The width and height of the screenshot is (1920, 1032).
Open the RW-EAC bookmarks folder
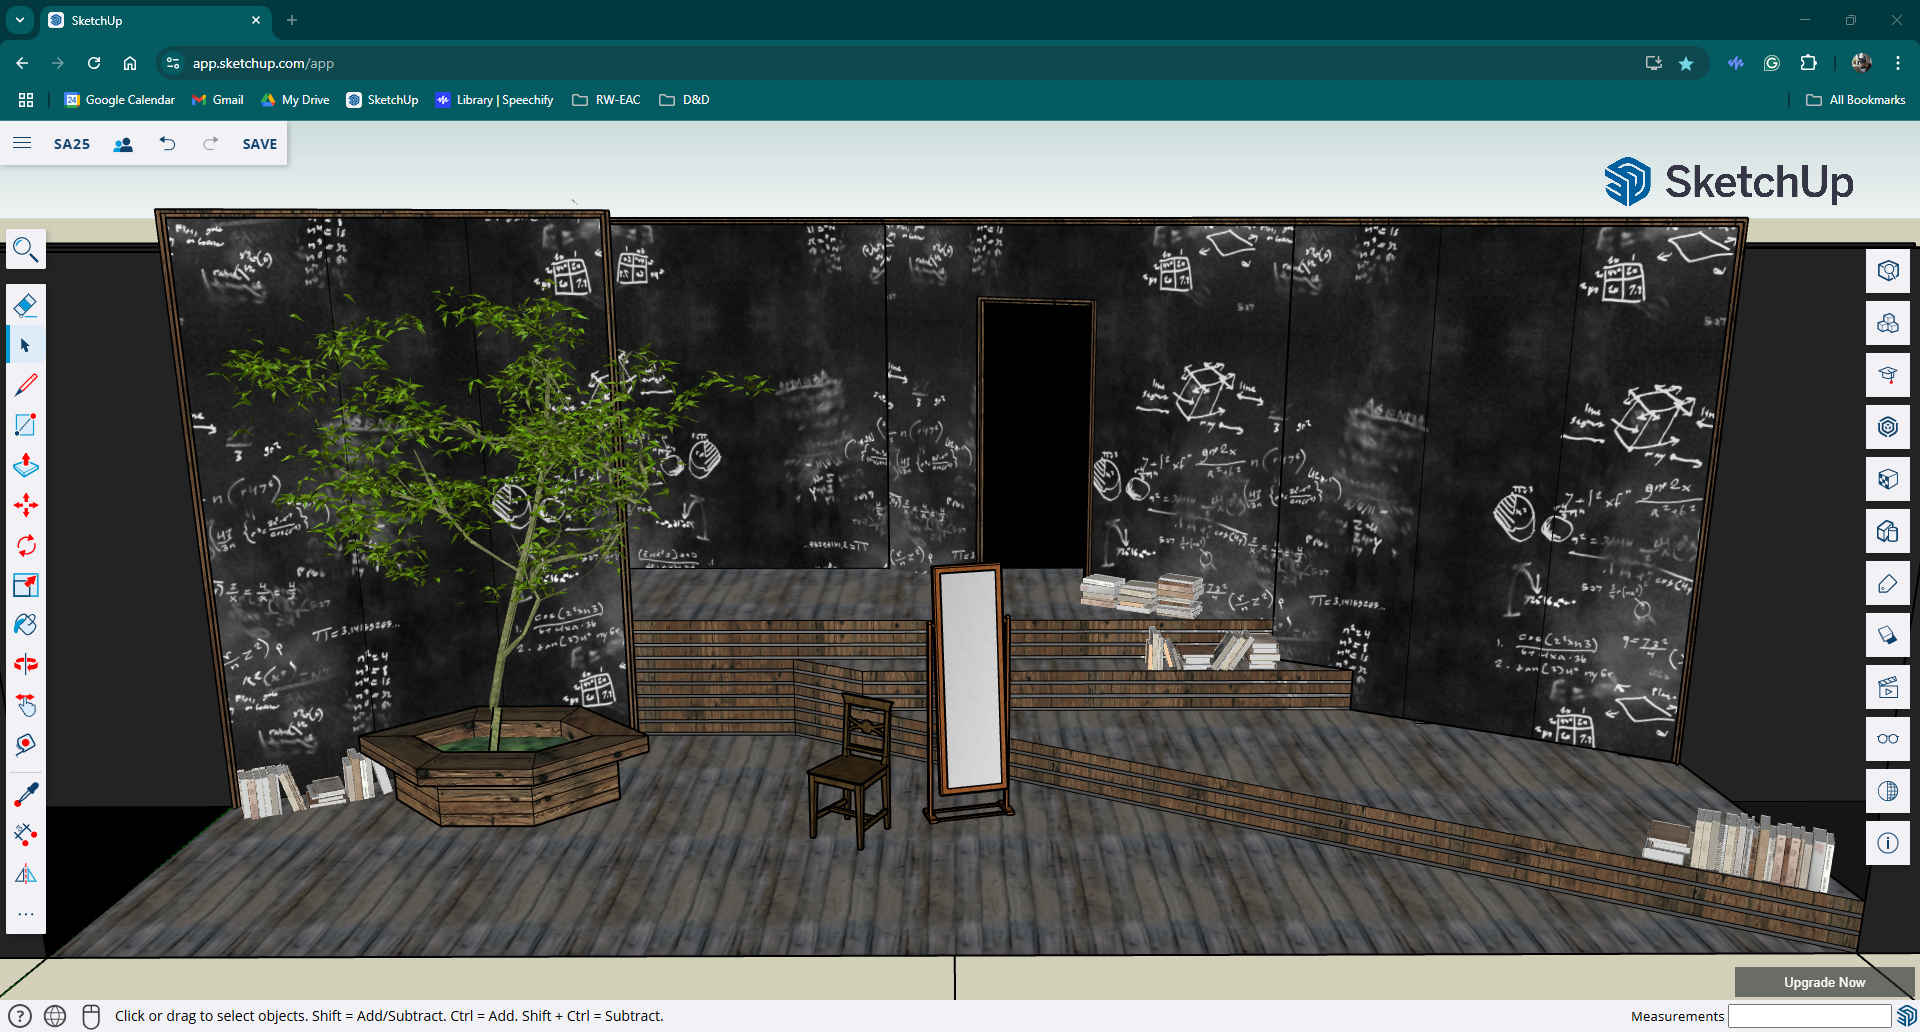[606, 100]
